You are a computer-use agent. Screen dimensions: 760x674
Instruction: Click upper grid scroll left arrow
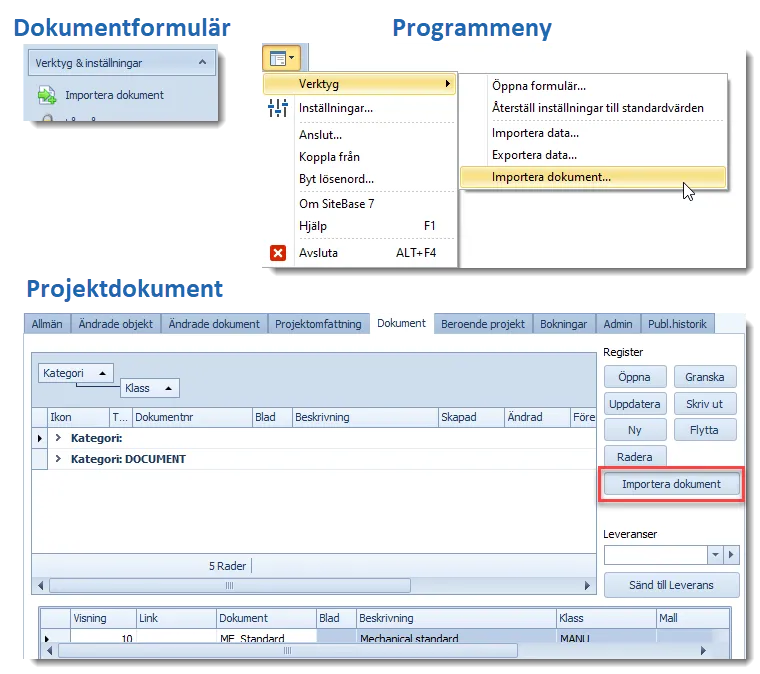coord(41,585)
